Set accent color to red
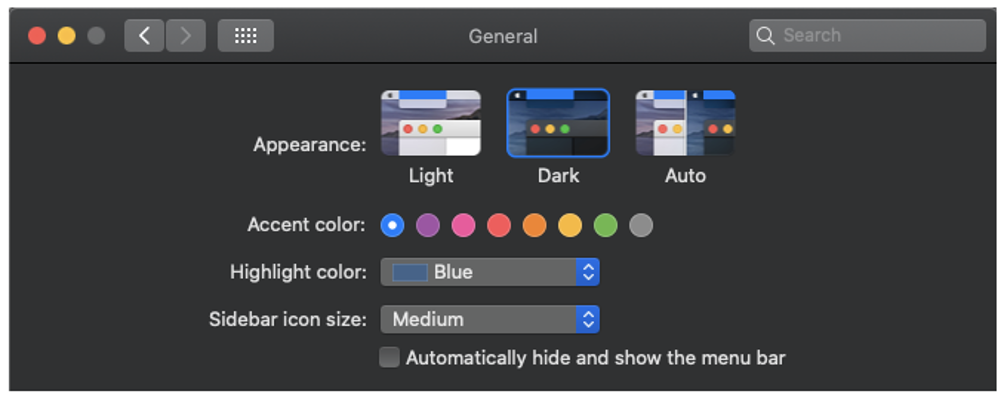 click(499, 225)
